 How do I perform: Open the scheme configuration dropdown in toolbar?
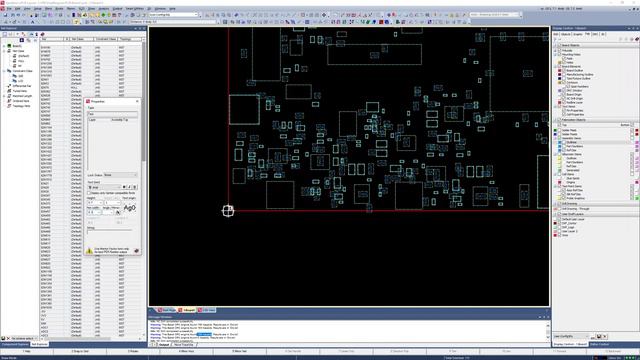pos(173,15)
